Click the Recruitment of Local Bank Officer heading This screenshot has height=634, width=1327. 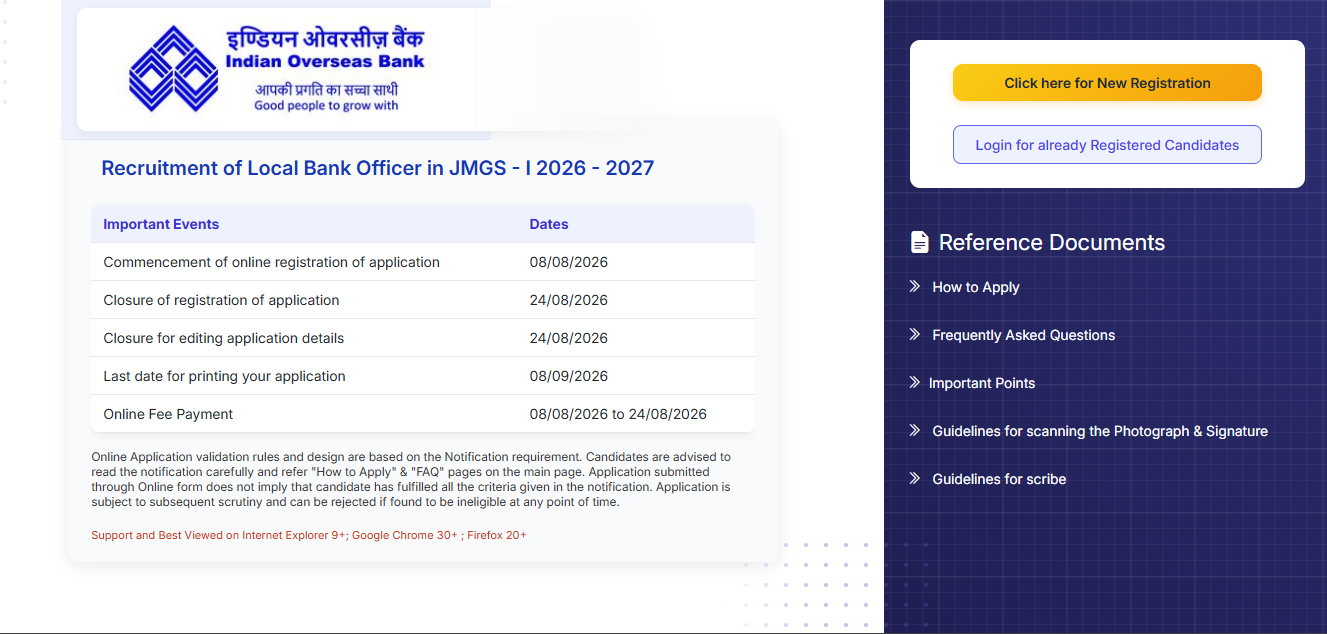pyautogui.click(x=378, y=168)
